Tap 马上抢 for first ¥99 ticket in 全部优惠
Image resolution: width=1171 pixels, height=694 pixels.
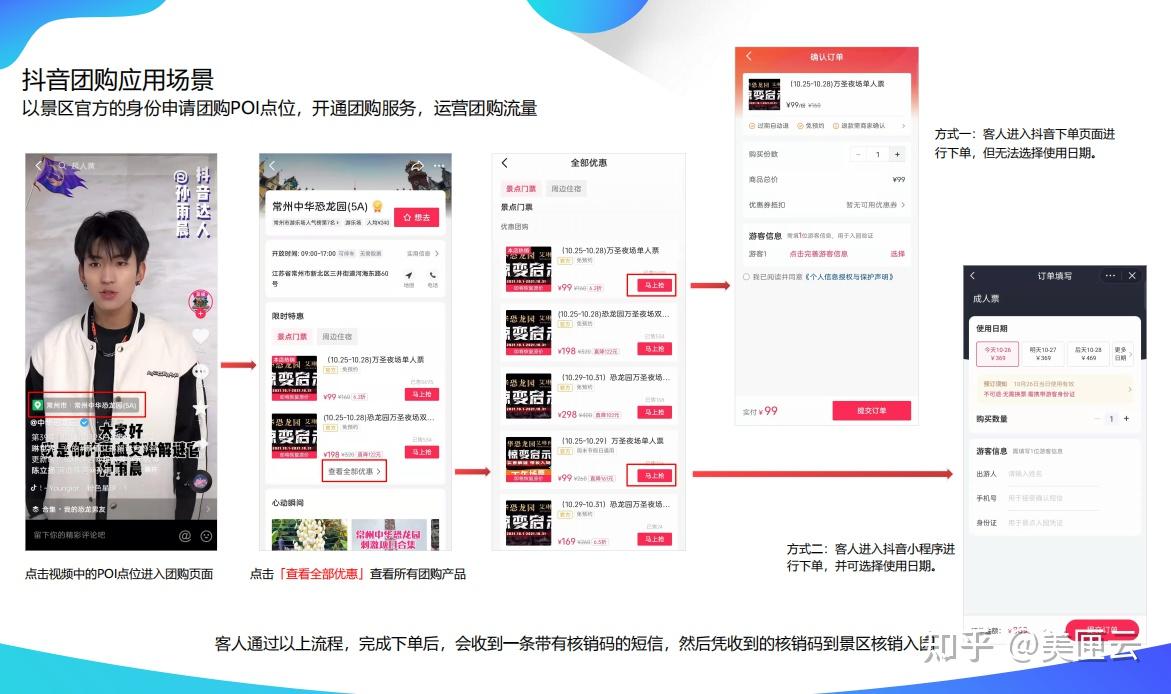click(654, 285)
